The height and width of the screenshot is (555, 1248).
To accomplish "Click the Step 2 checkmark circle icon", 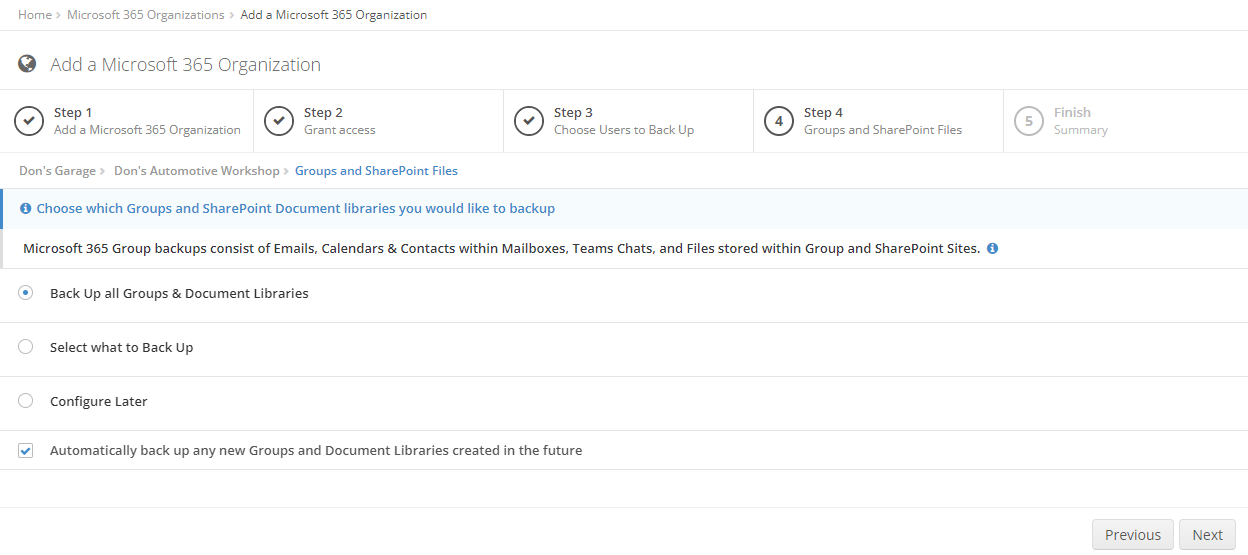I will click(x=279, y=121).
